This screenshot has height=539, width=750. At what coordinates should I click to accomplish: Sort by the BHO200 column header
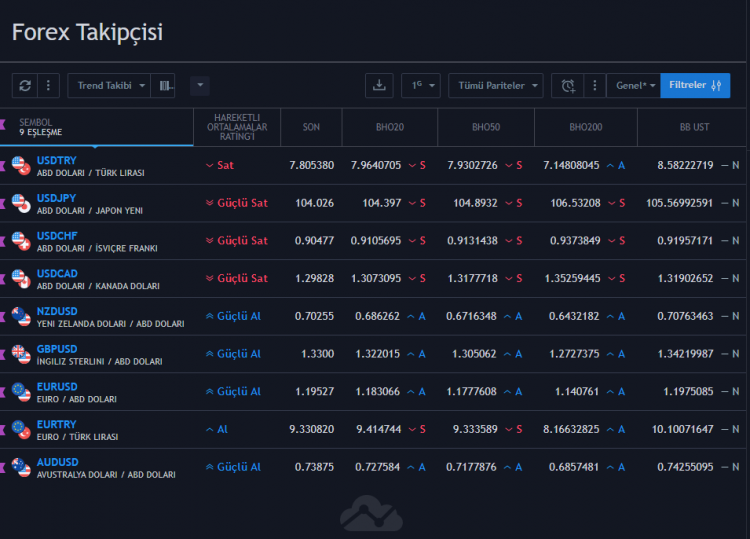click(585, 128)
